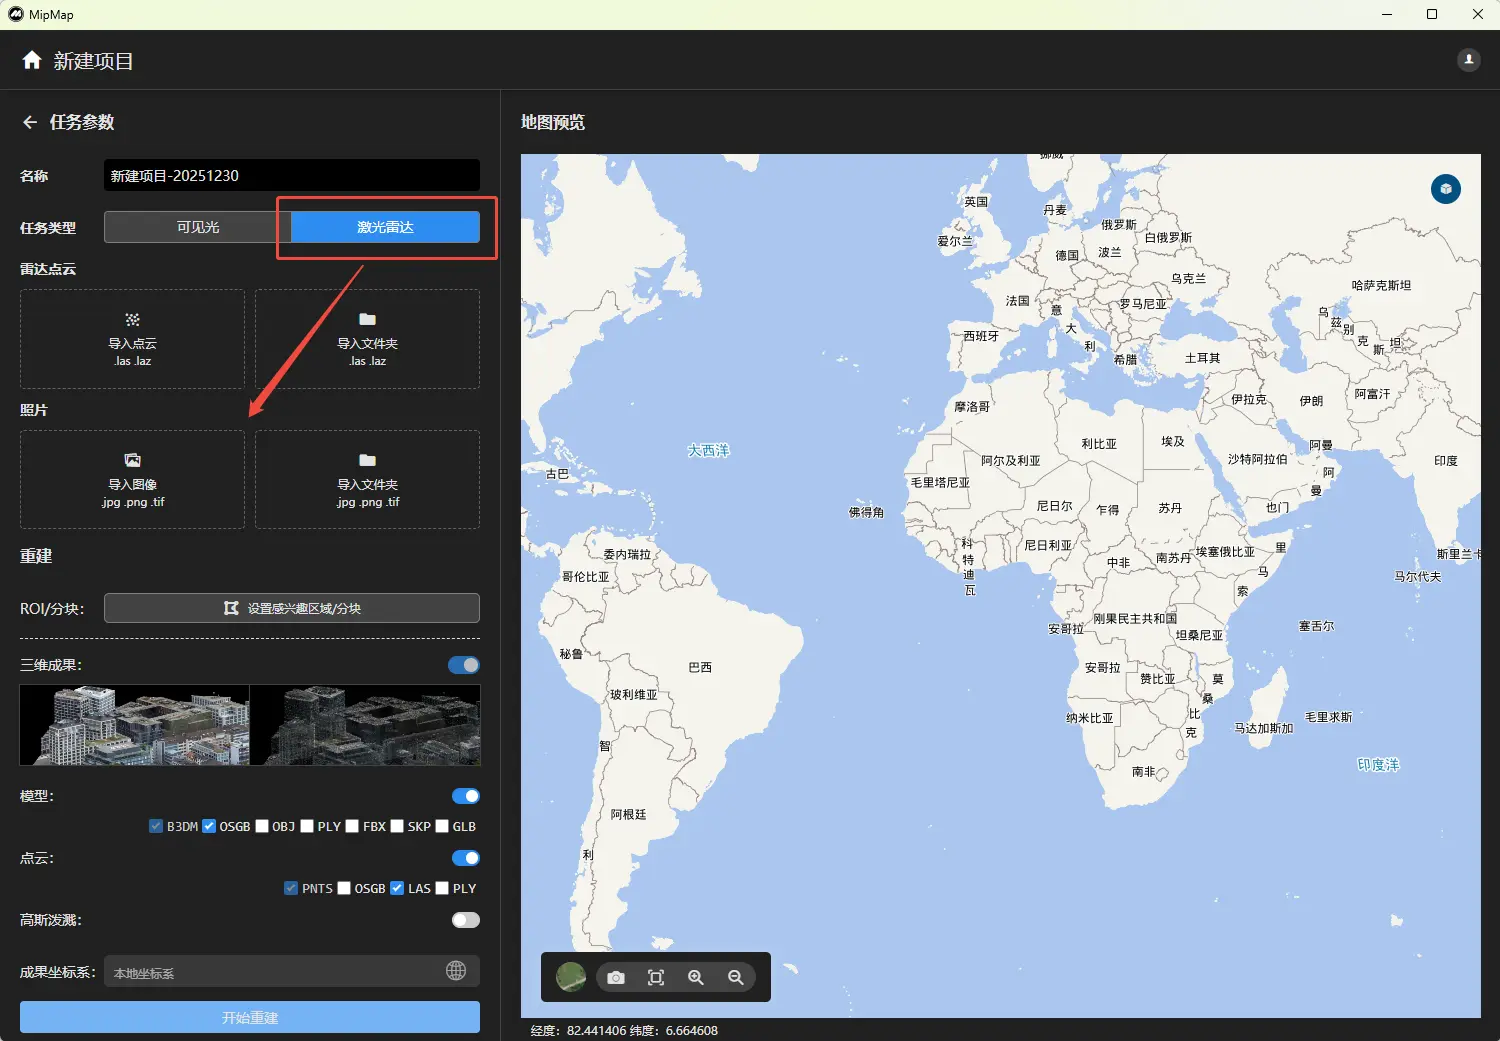Click the camera screenshot icon on map toolbar
Screen dimensions: 1500x1041
point(616,977)
